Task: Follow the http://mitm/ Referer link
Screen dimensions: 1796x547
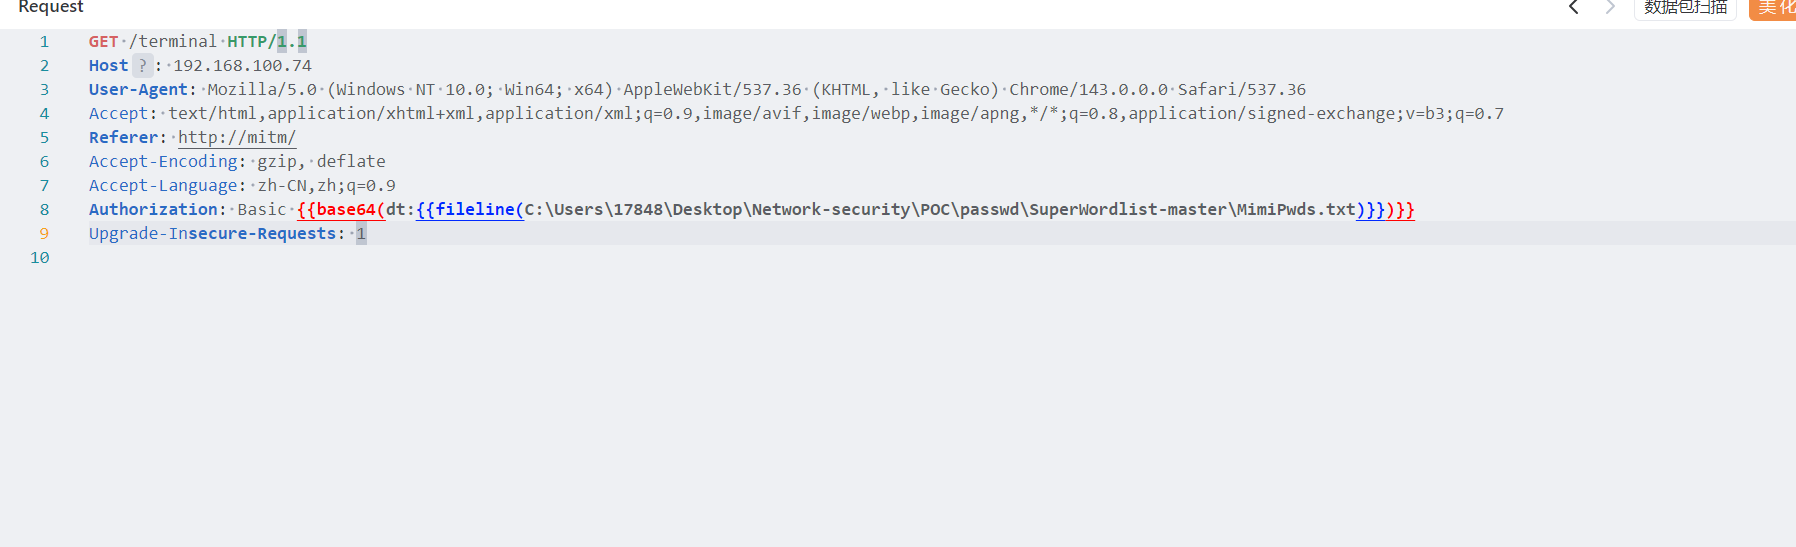Action: pyautogui.click(x=237, y=138)
